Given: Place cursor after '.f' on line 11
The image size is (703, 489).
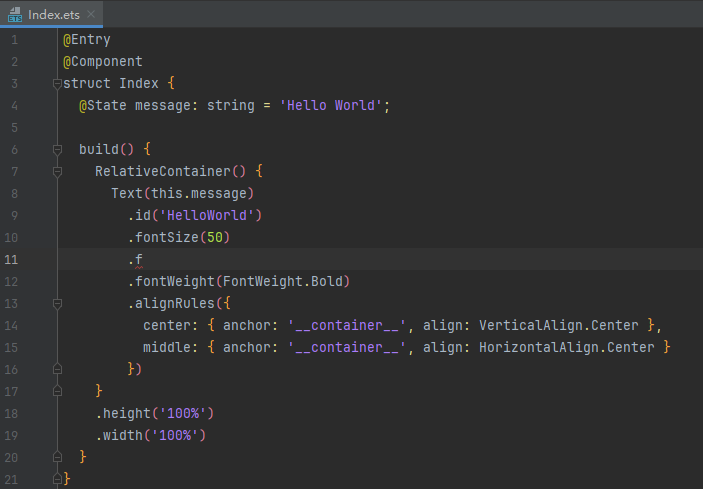Looking at the screenshot, I should (144, 259).
